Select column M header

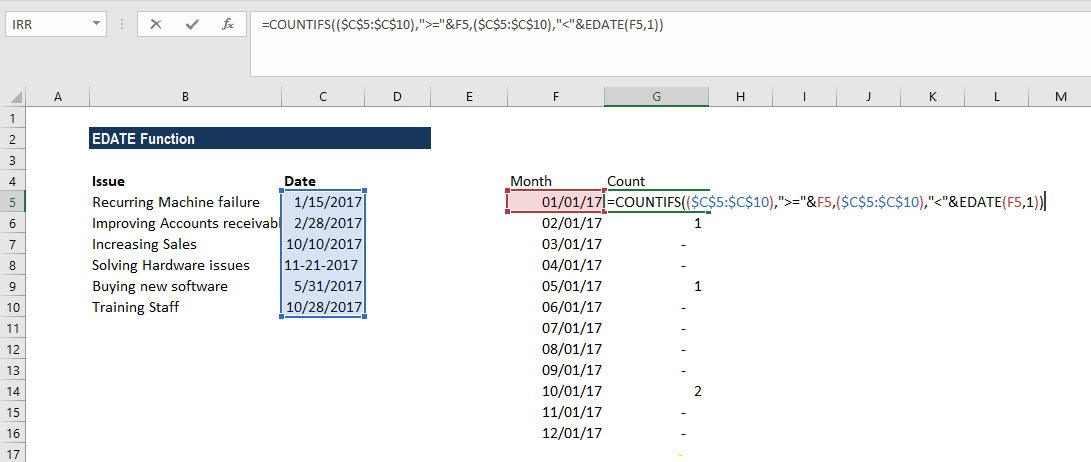tap(1060, 96)
